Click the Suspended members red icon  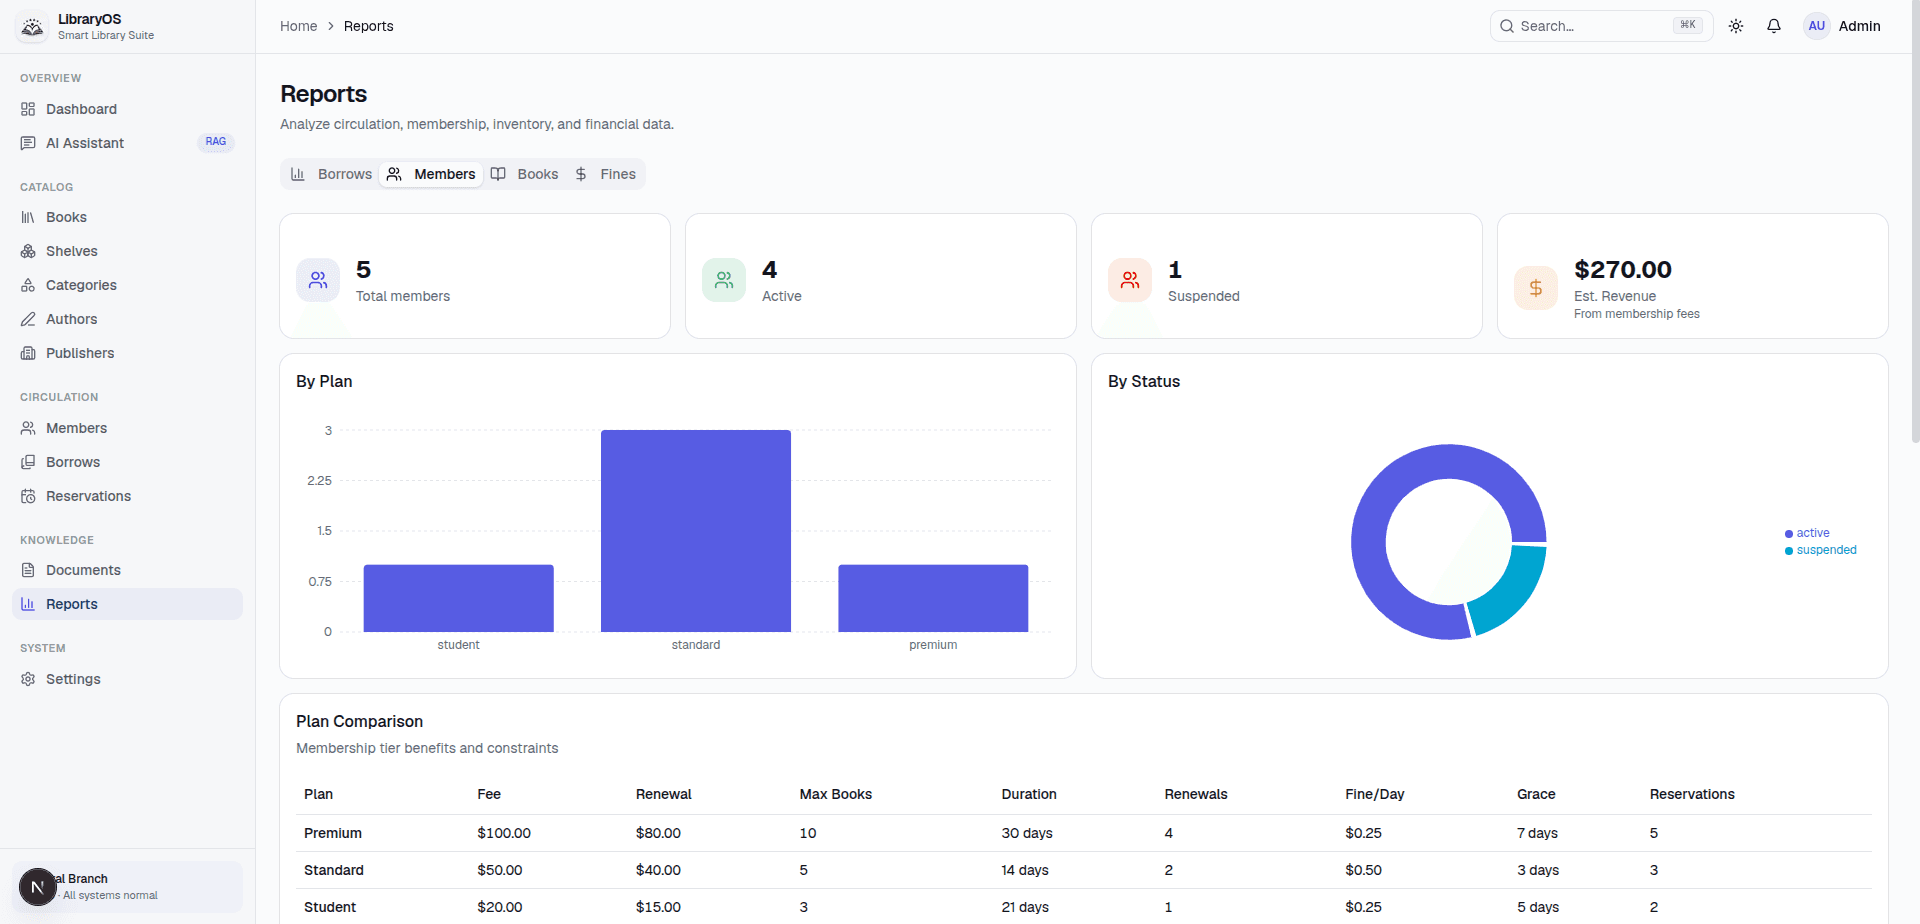pyautogui.click(x=1130, y=280)
